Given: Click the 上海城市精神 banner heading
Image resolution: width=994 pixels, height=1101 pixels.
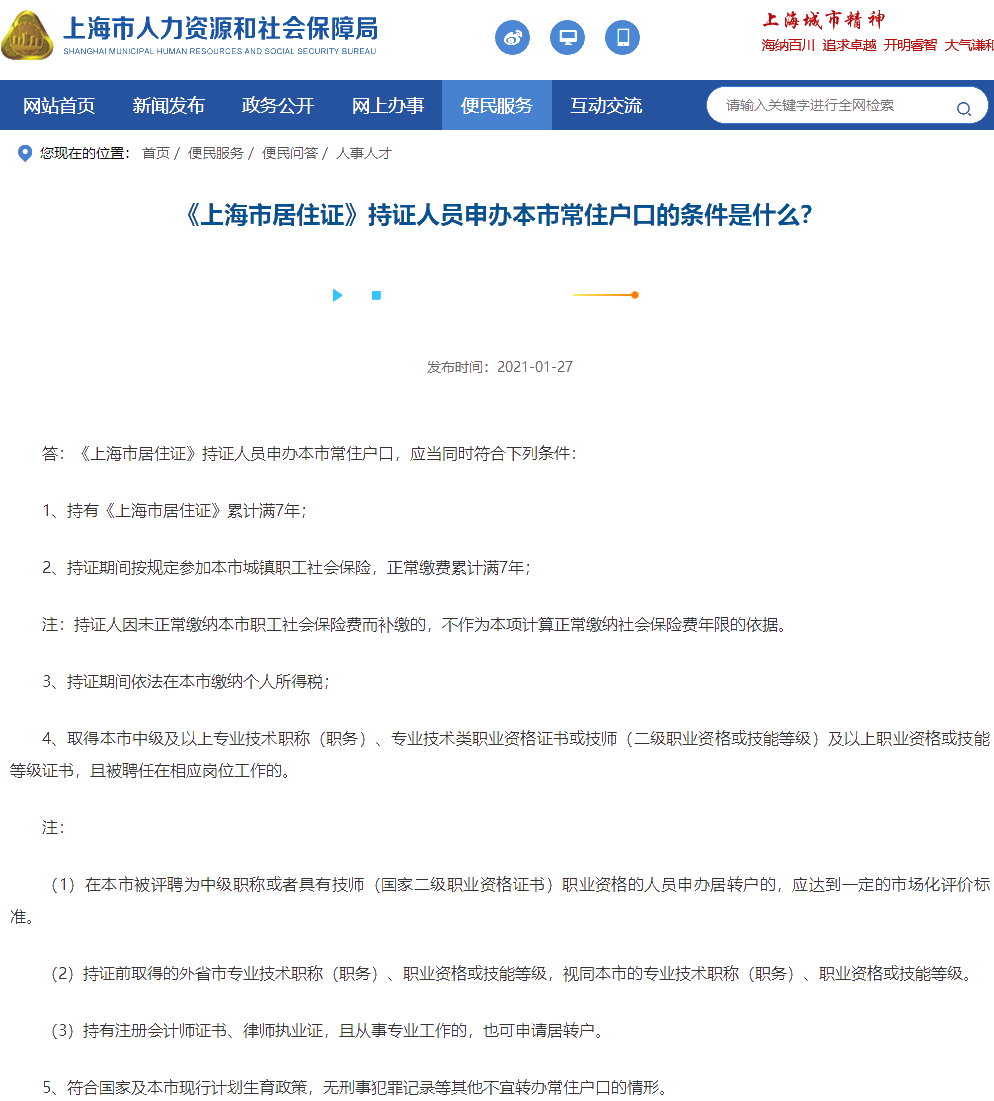Looking at the screenshot, I should click(823, 20).
